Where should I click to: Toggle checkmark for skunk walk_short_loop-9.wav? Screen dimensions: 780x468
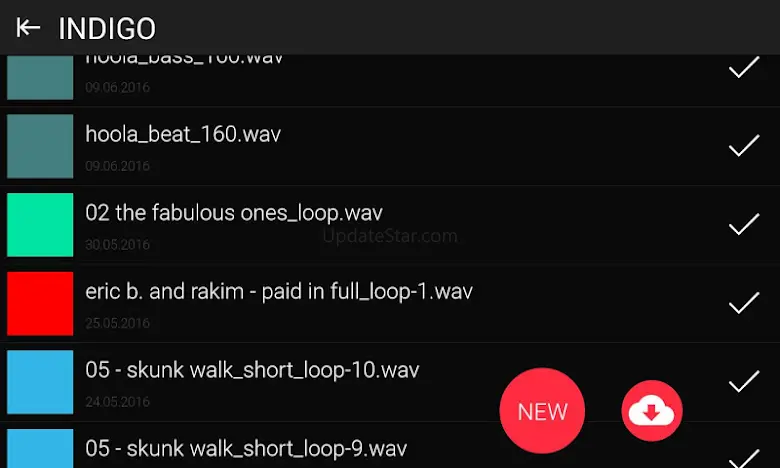coord(744,459)
